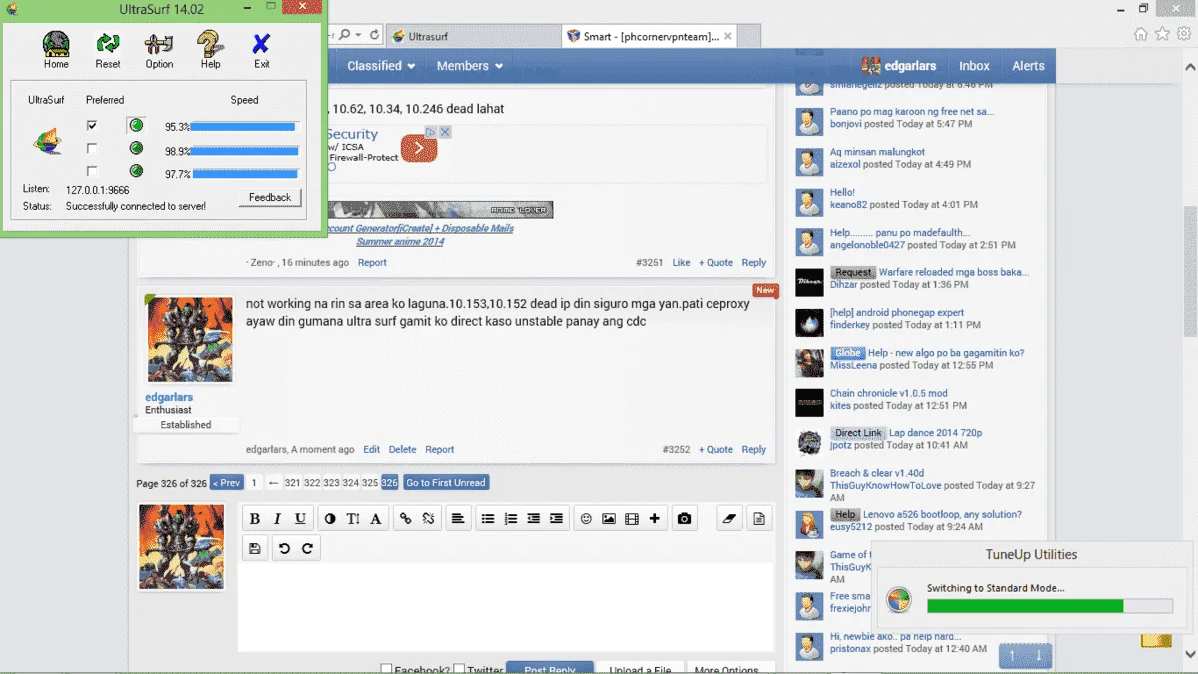This screenshot has width=1198, height=674.
Task: Open browser search dropdown arrow
Action: (x=358, y=35)
